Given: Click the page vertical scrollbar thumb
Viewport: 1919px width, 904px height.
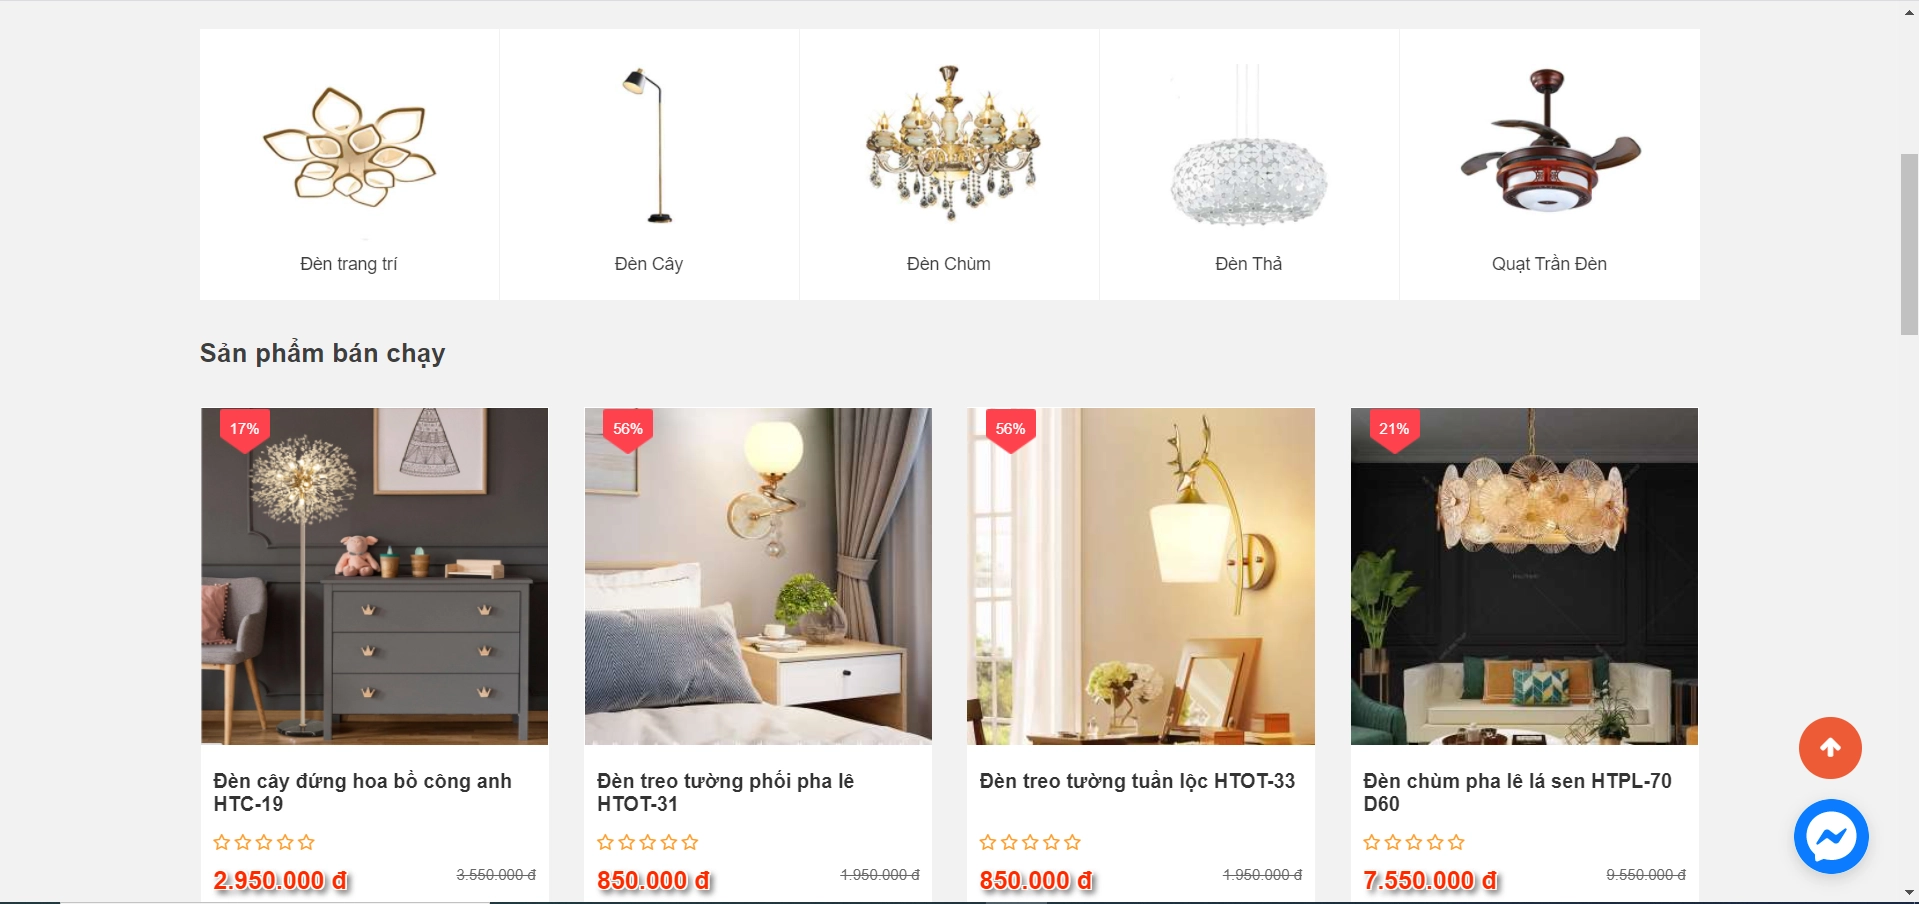Looking at the screenshot, I should 1909,245.
